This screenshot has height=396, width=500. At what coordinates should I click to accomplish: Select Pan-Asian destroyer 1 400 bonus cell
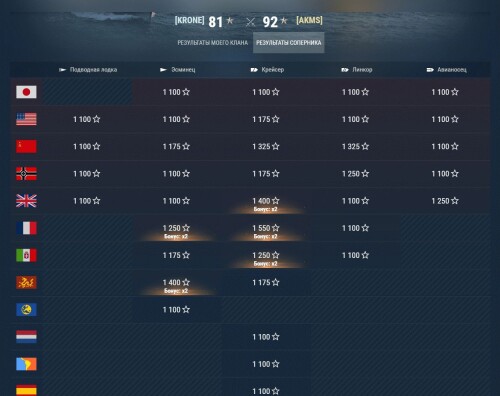coord(176,283)
